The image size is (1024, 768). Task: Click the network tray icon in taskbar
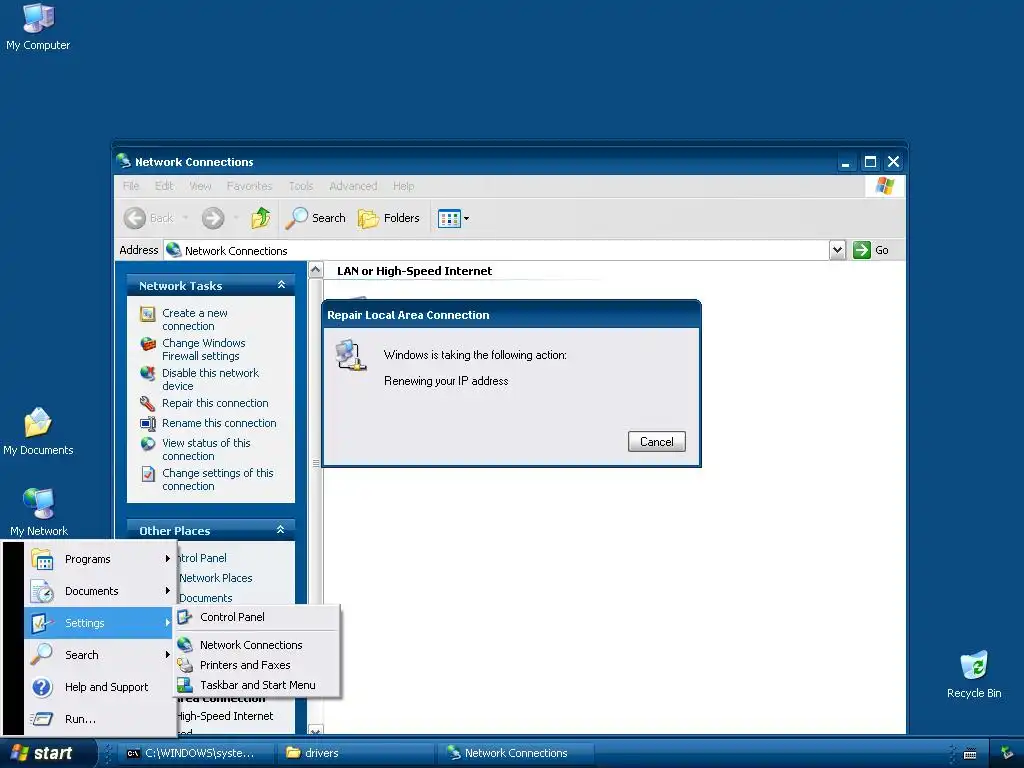[1007, 753]
